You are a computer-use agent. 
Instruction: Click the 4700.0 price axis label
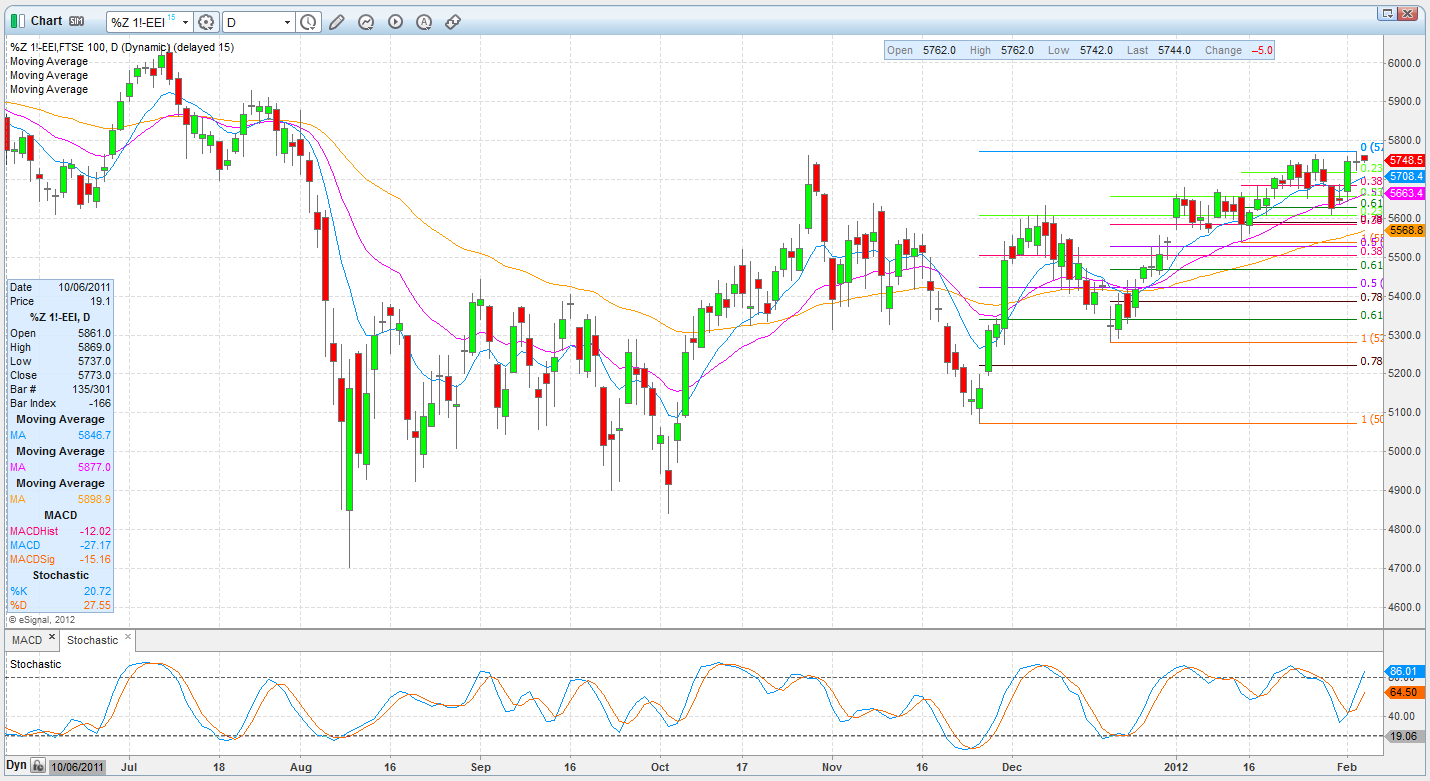pyautogui.click(x=1404, y=568)
